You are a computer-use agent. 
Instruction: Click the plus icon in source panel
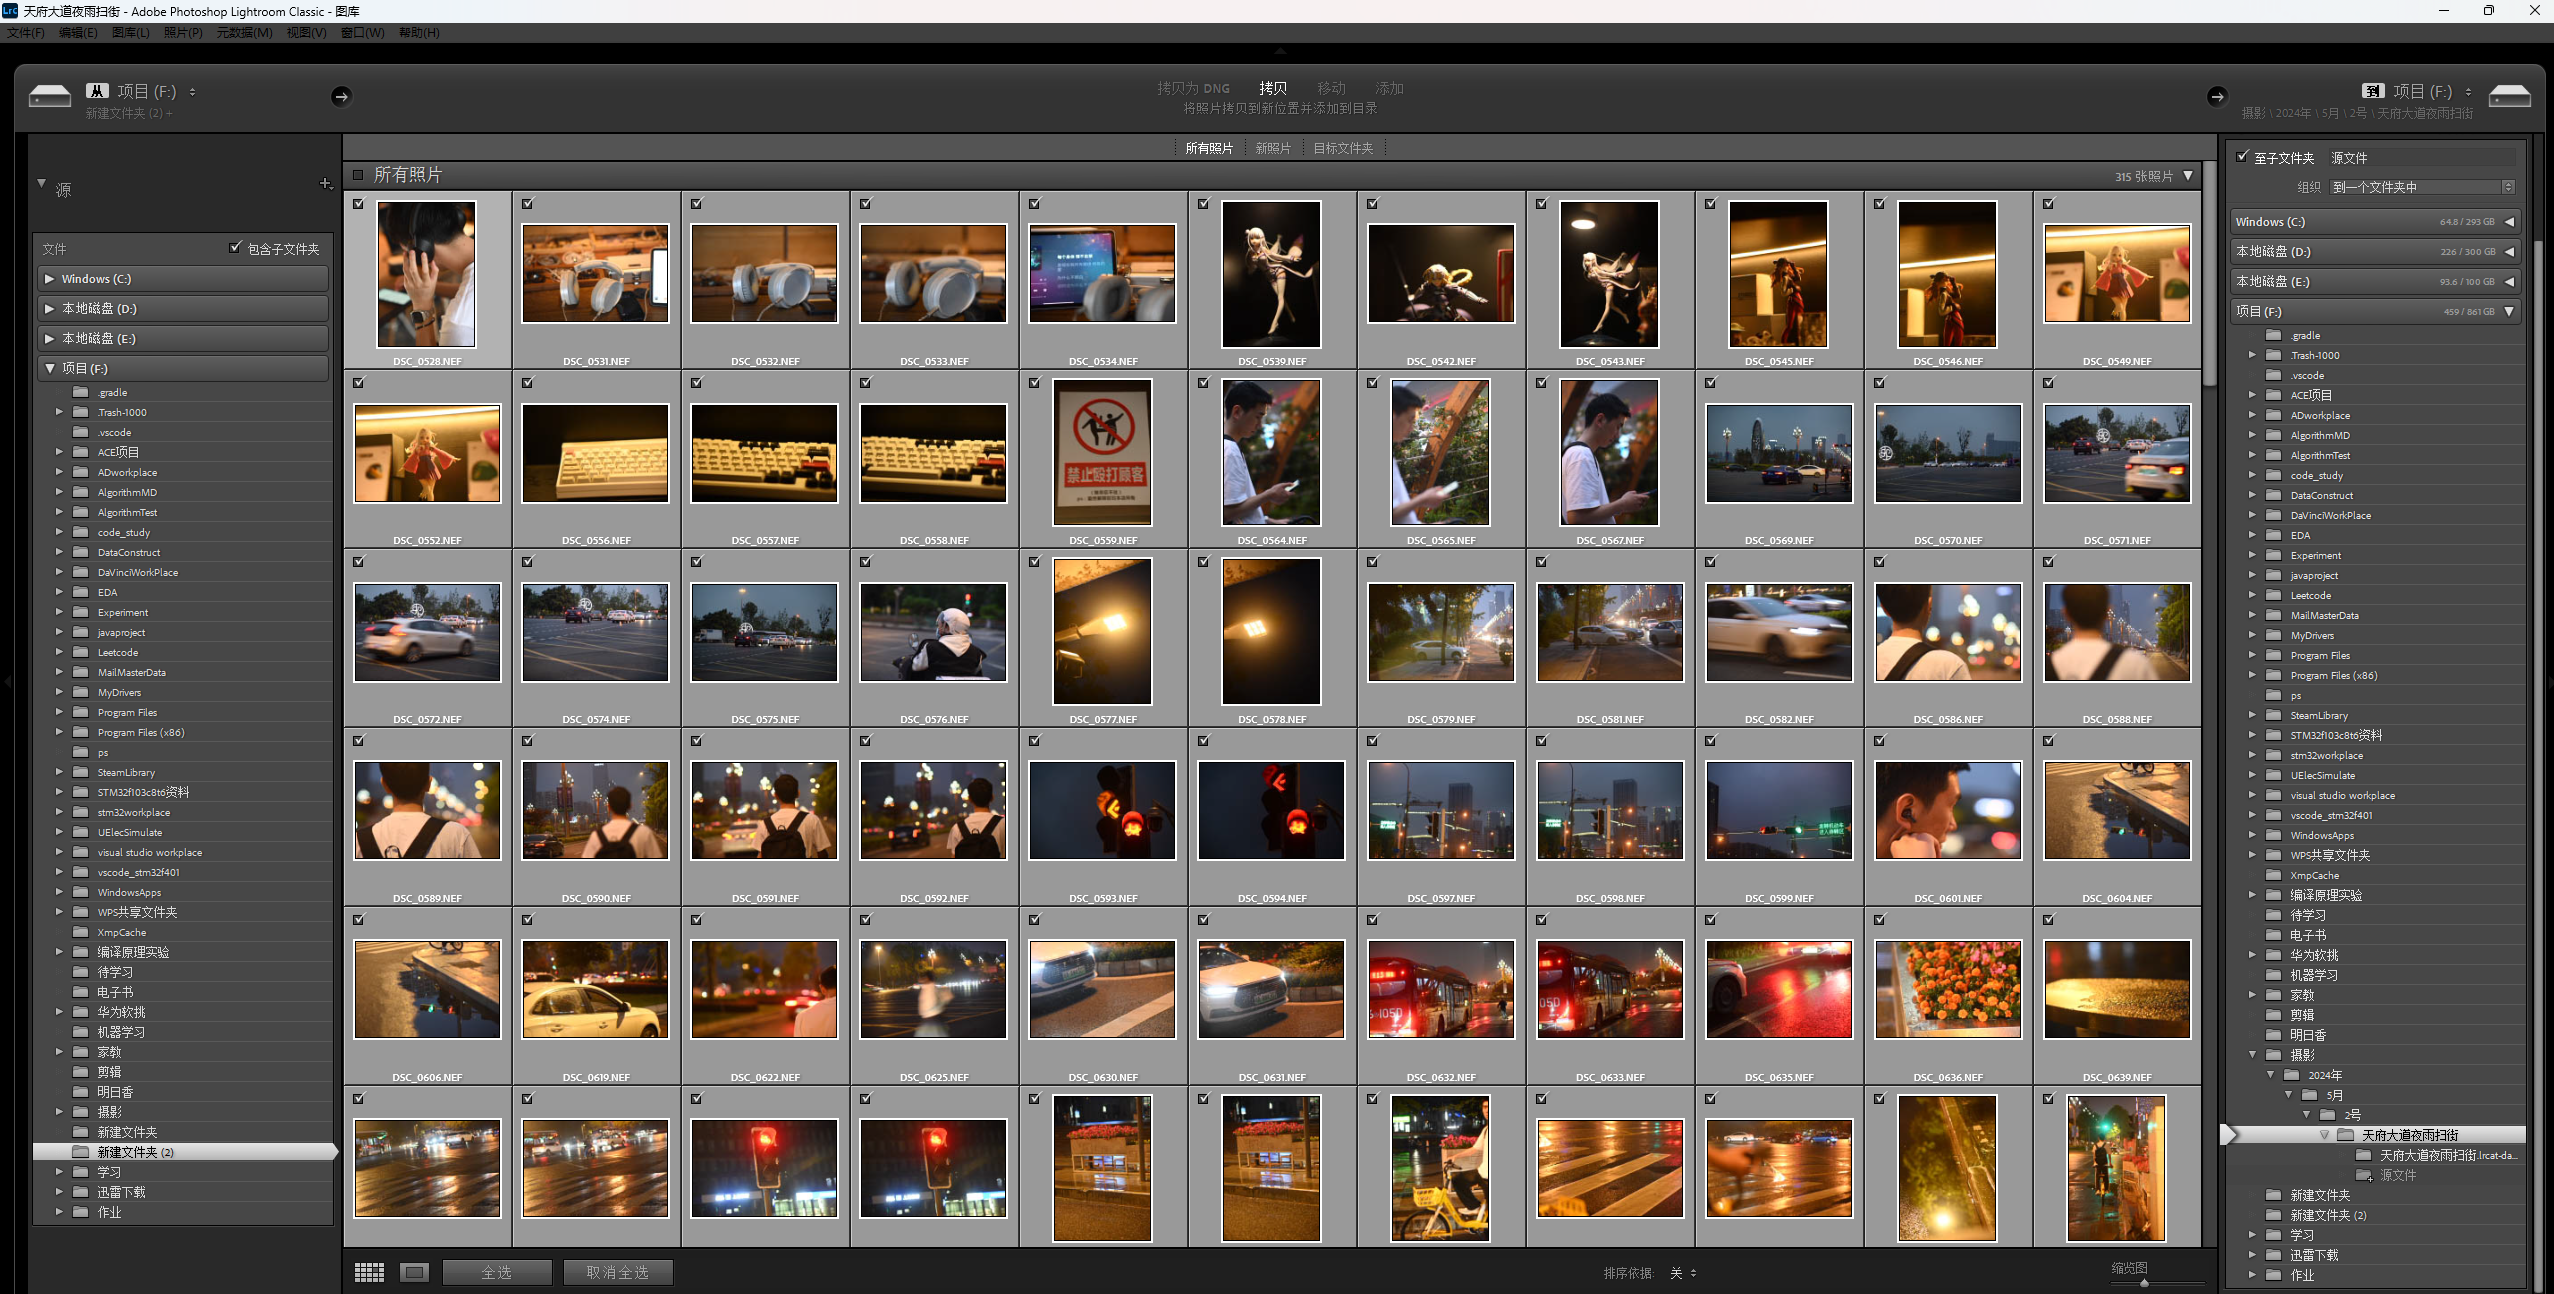(325, 183)
